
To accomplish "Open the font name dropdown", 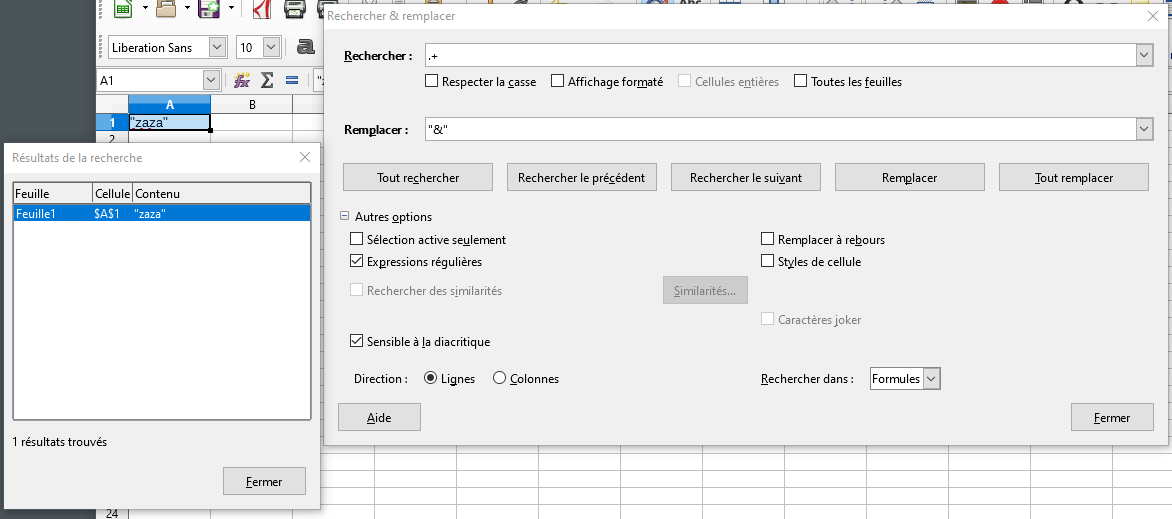I will point(217,47).
